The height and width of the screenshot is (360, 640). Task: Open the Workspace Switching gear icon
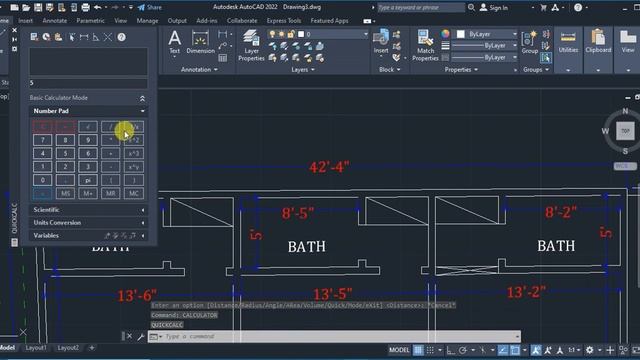pyautogui.click(x=589, y=350)
